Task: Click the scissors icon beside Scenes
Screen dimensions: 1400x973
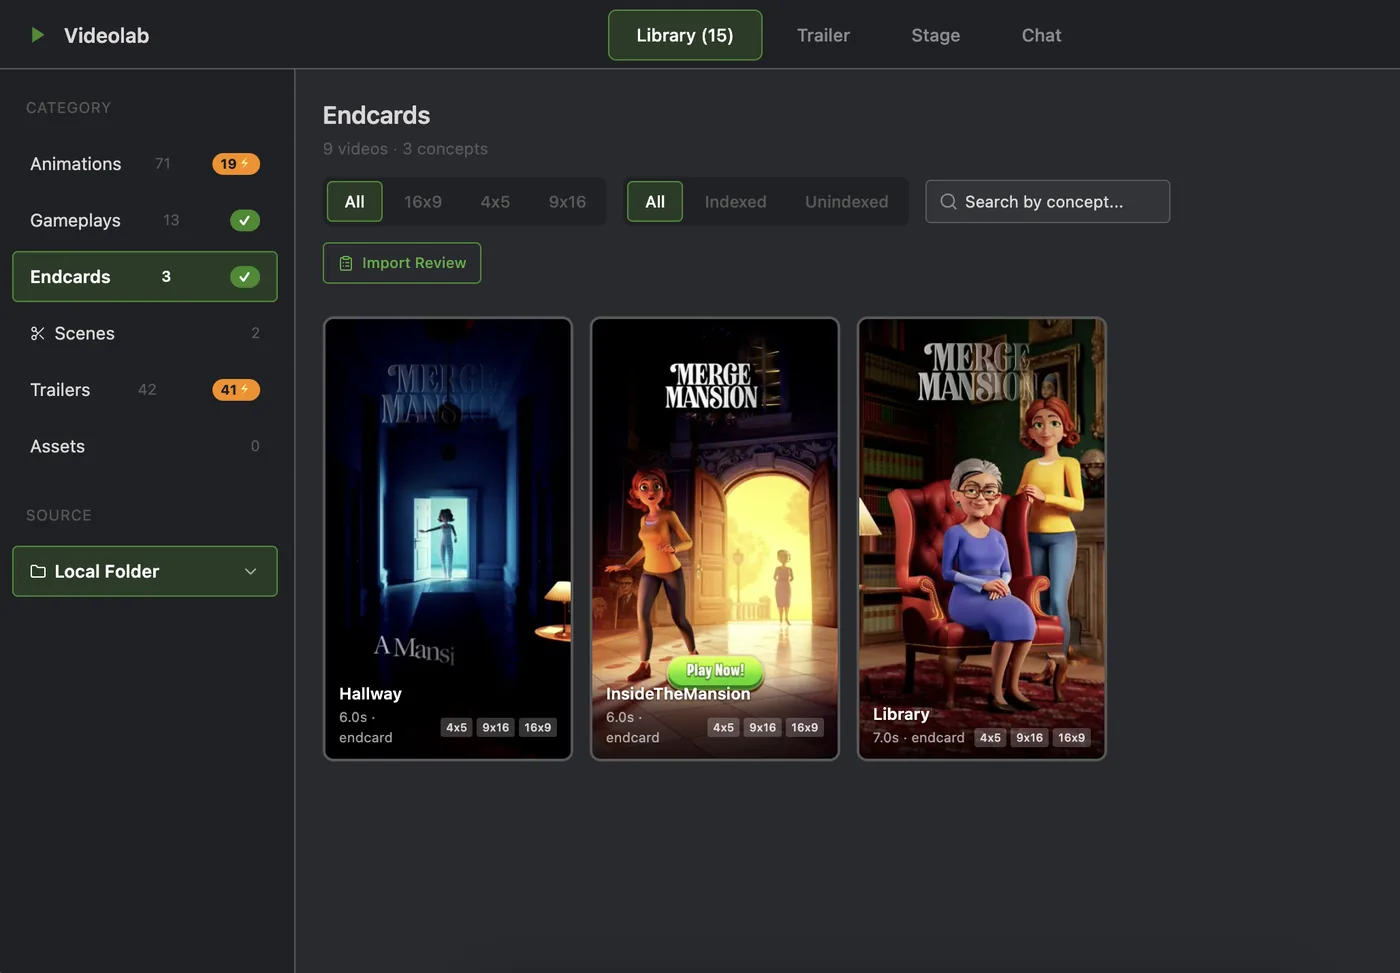Action: 38,333
